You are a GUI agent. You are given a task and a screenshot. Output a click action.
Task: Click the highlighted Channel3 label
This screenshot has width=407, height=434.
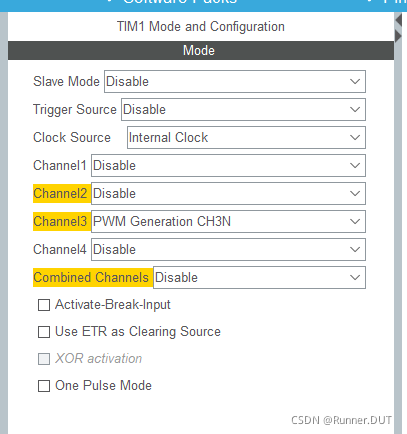pos(60,221)
